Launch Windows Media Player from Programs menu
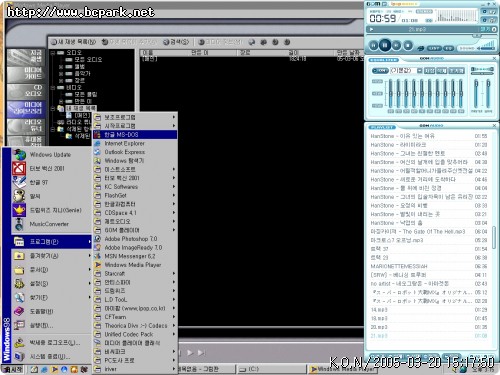The height and width of the screenshot is (375, 500). [135, 265]
